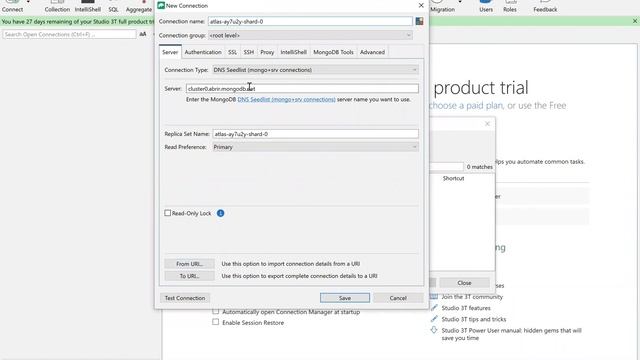The height and width of the screenshot is (360, 640).
Task: Open Studio 3T Power User manual link
Action: point(511,334)
